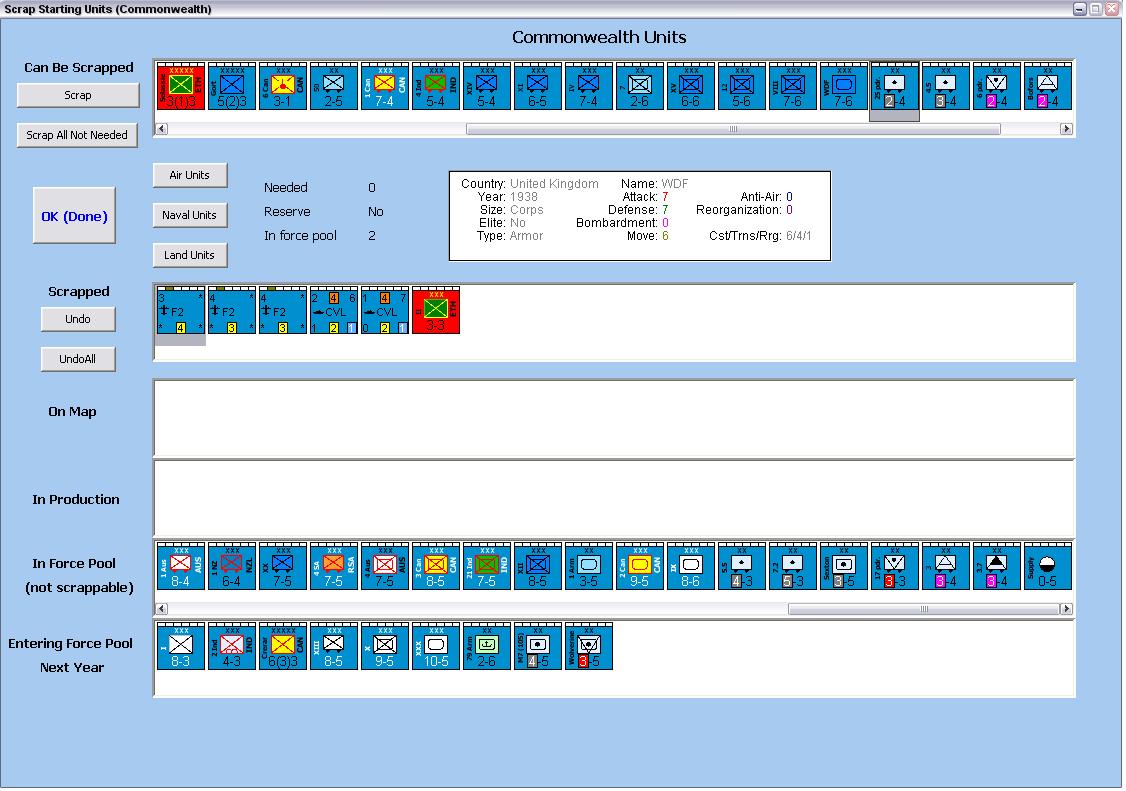Click Scrap All Not Needed
The width and height of the screenshot is (1126, 791).
(x=77, y=135)
